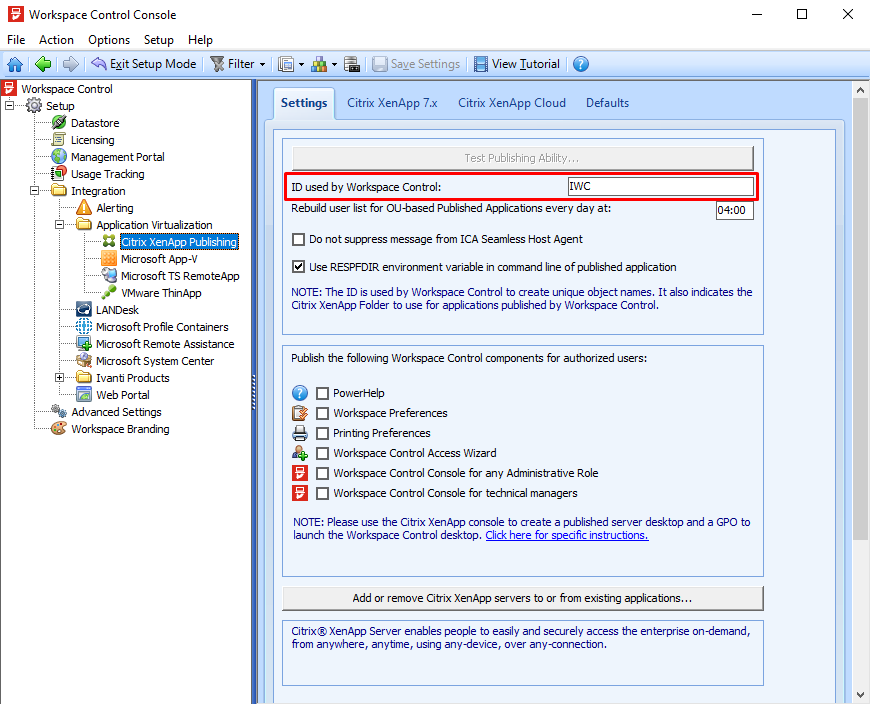Click Save Settings toolbar button
The width and height of the screenshot is (870, 704).
tap(416, 64)
